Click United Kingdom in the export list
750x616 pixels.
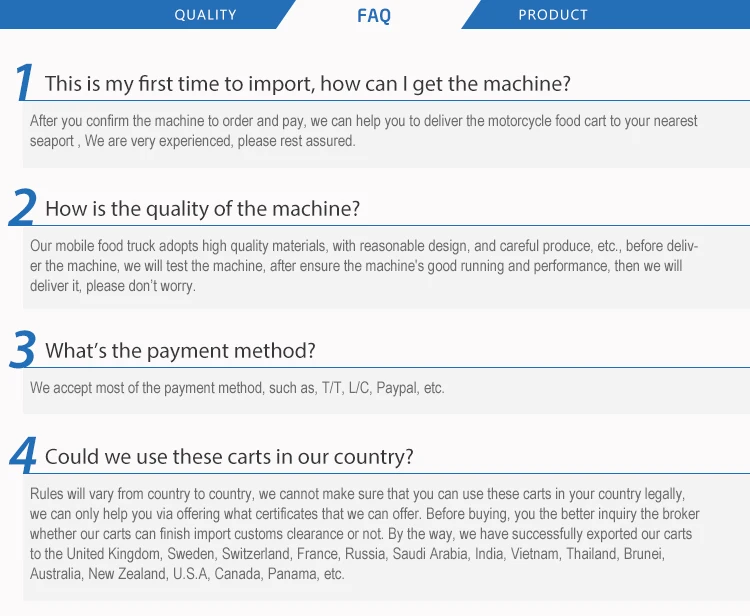coord(112,554)
